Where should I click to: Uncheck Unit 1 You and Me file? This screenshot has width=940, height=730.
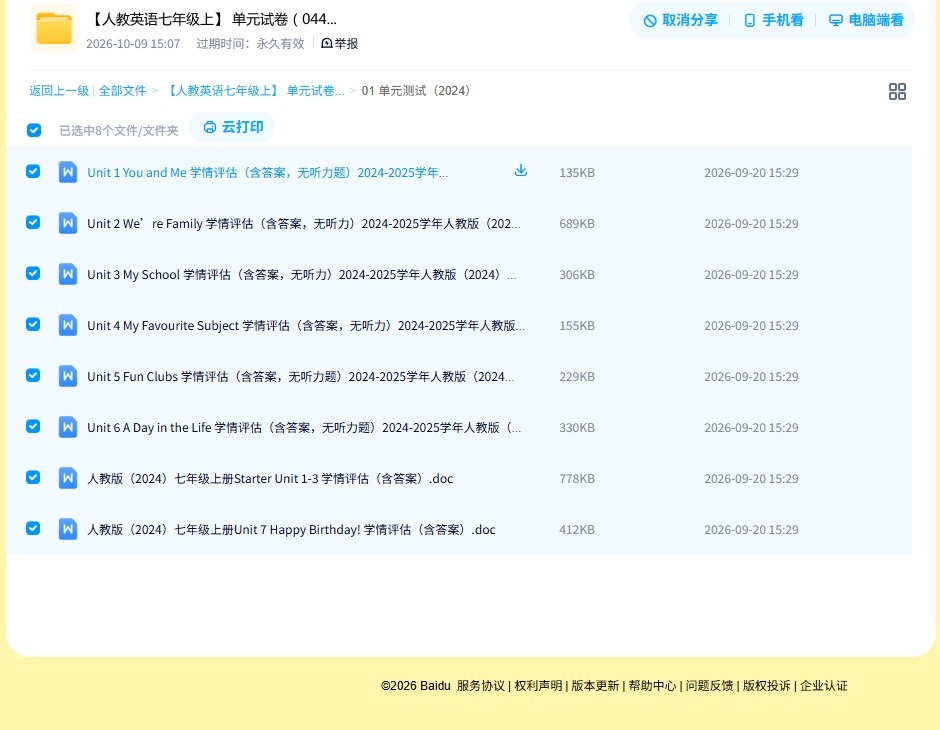coord(33,171)
